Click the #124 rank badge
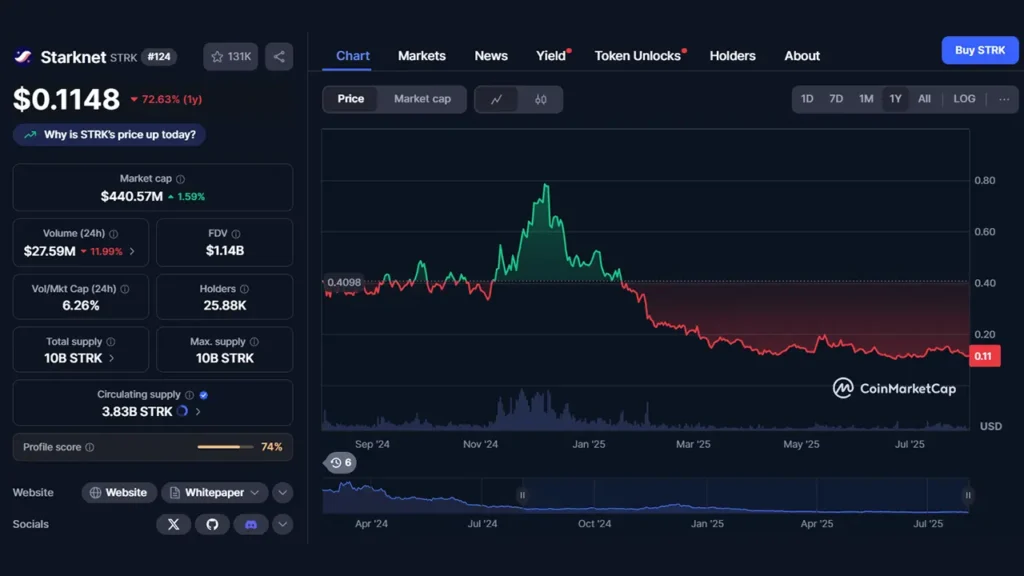Image resolution: width=1024 pixels, height=576 pixels. click(x=159, y=57)
